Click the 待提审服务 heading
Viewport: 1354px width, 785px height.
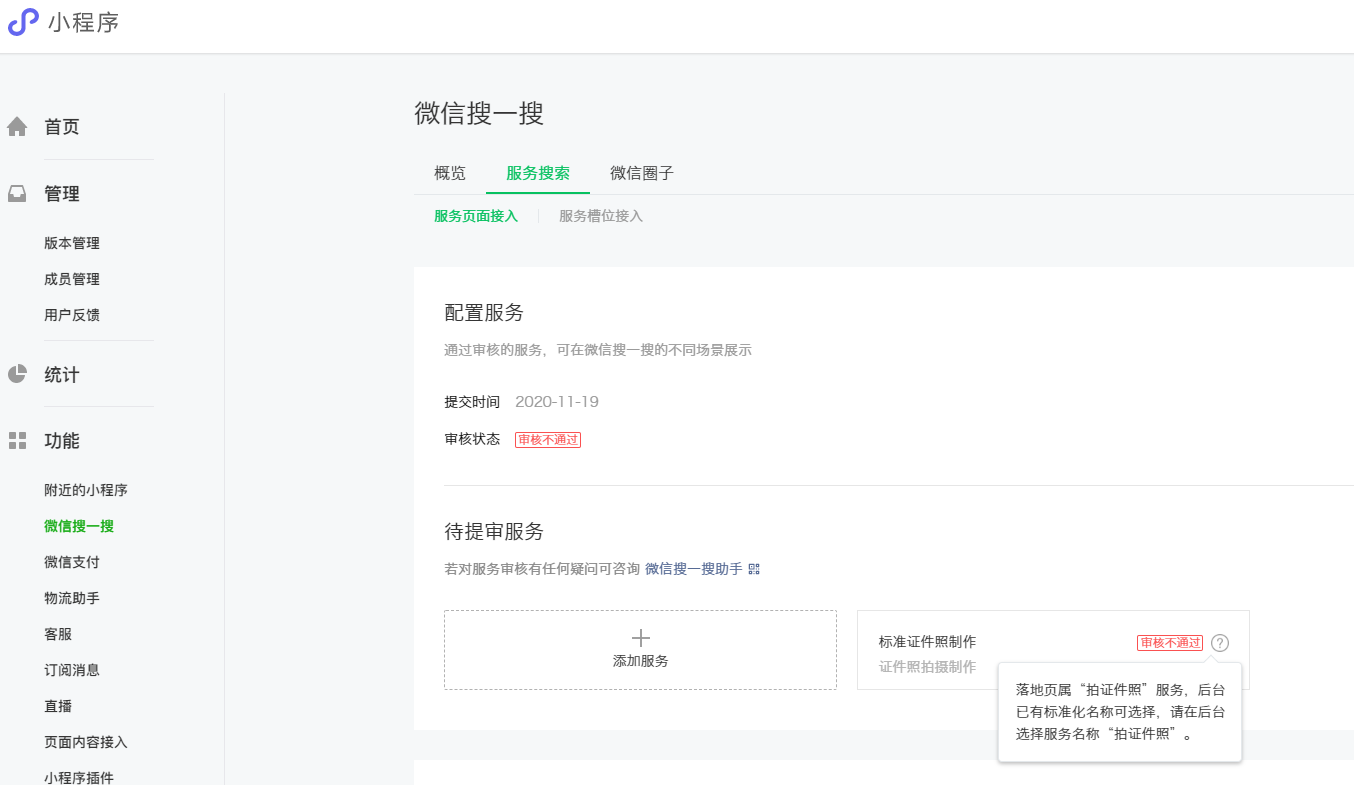pyautogui.click(x=494, y=531)
